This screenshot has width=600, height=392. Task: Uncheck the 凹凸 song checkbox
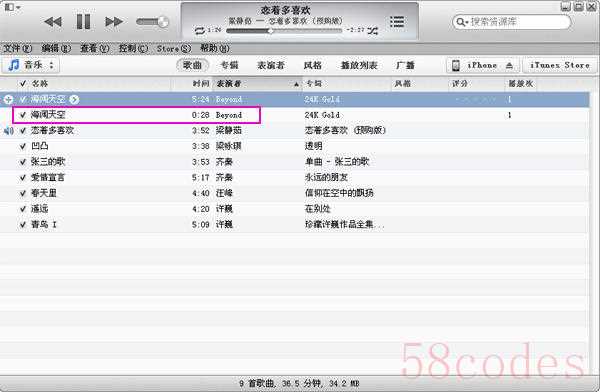23,146
